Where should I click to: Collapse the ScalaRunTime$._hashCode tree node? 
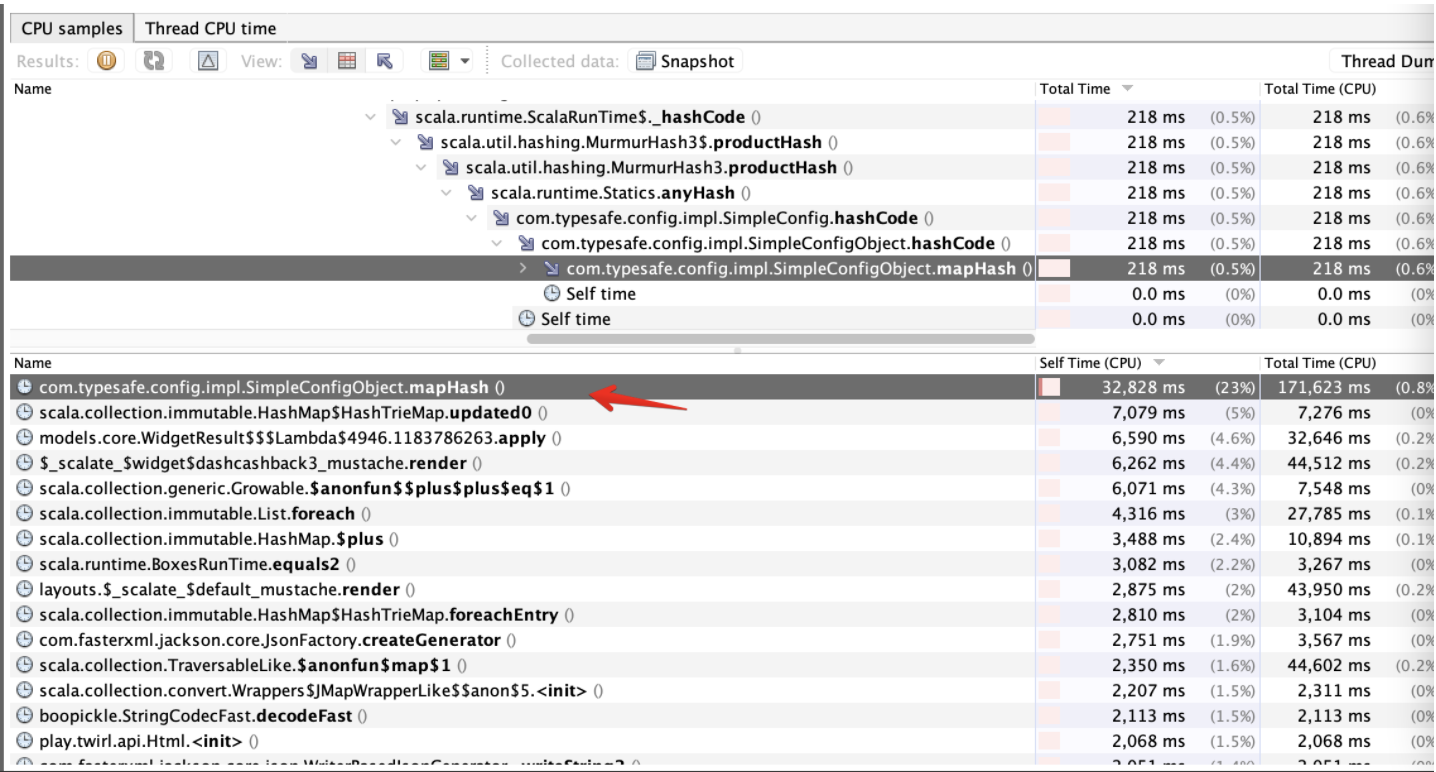coord(372,117)
